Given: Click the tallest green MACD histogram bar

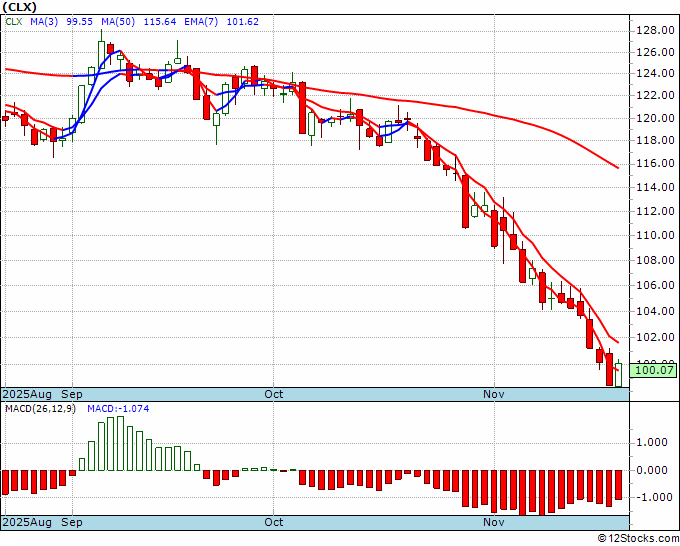Looking at the screenshot, I should (x=121, y=443).
